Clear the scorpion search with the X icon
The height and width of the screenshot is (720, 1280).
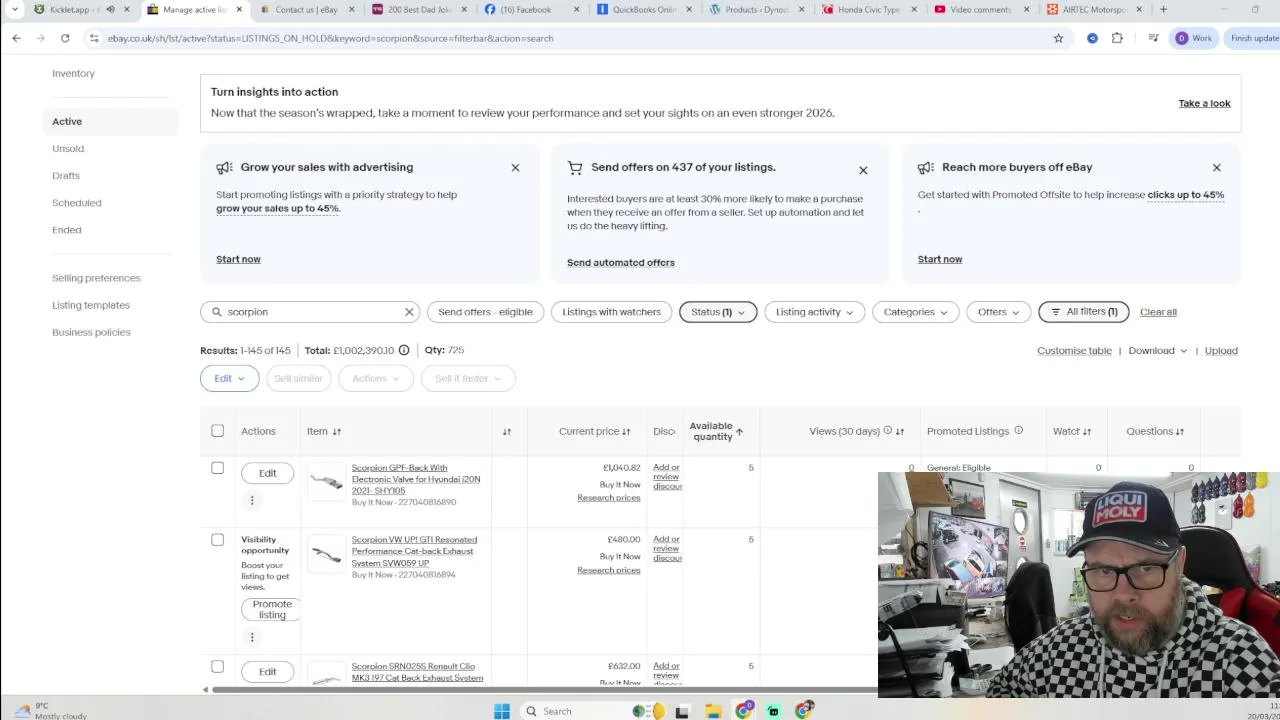point(409,312)
